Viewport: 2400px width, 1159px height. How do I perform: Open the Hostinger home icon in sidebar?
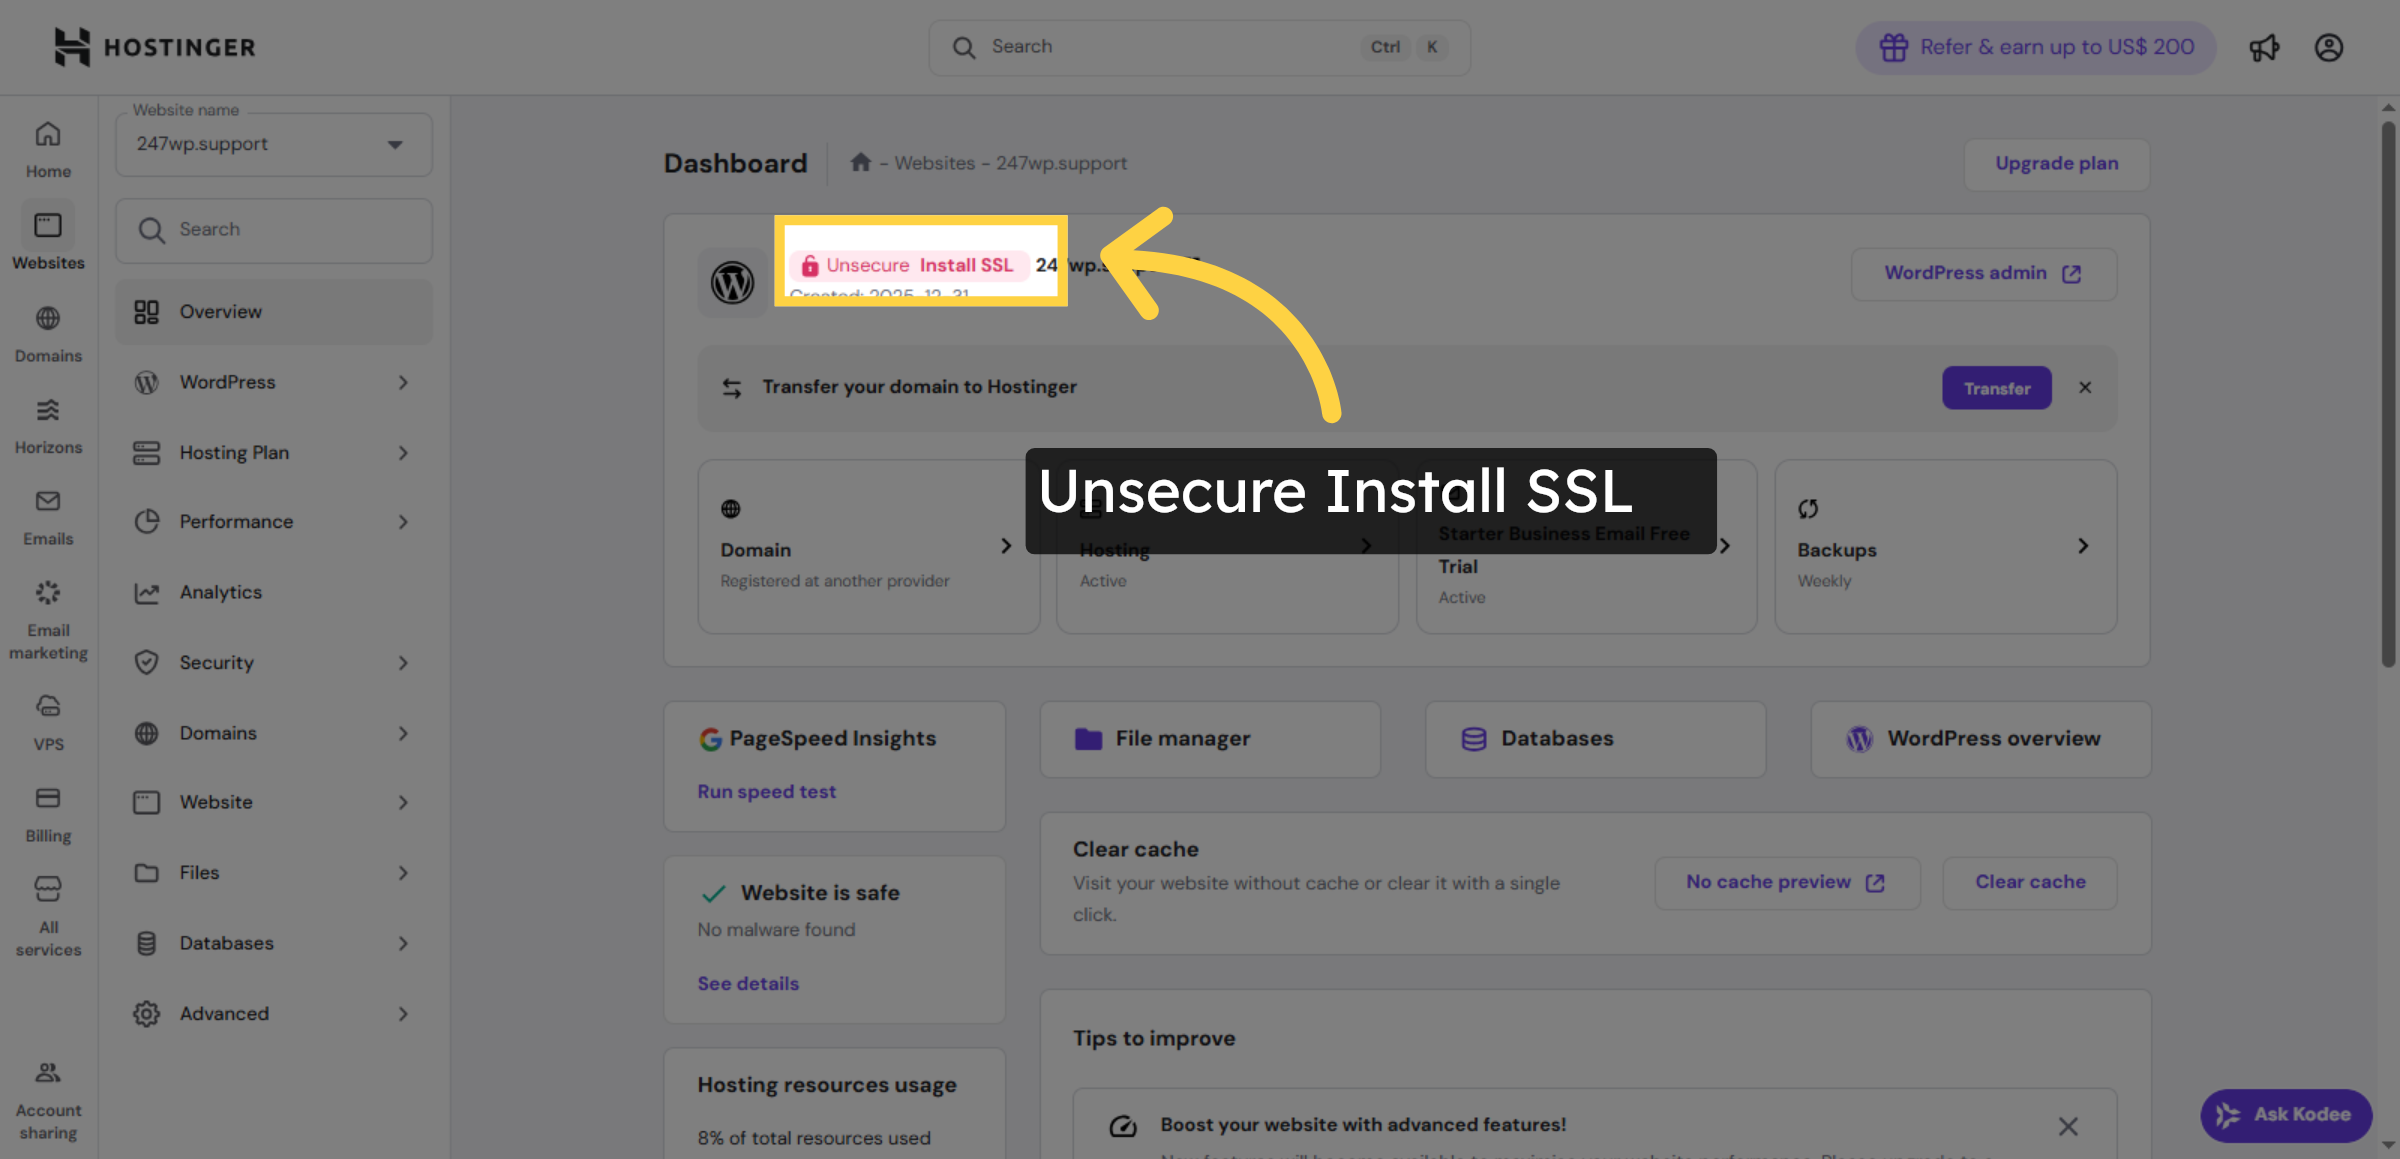[47, 146]
